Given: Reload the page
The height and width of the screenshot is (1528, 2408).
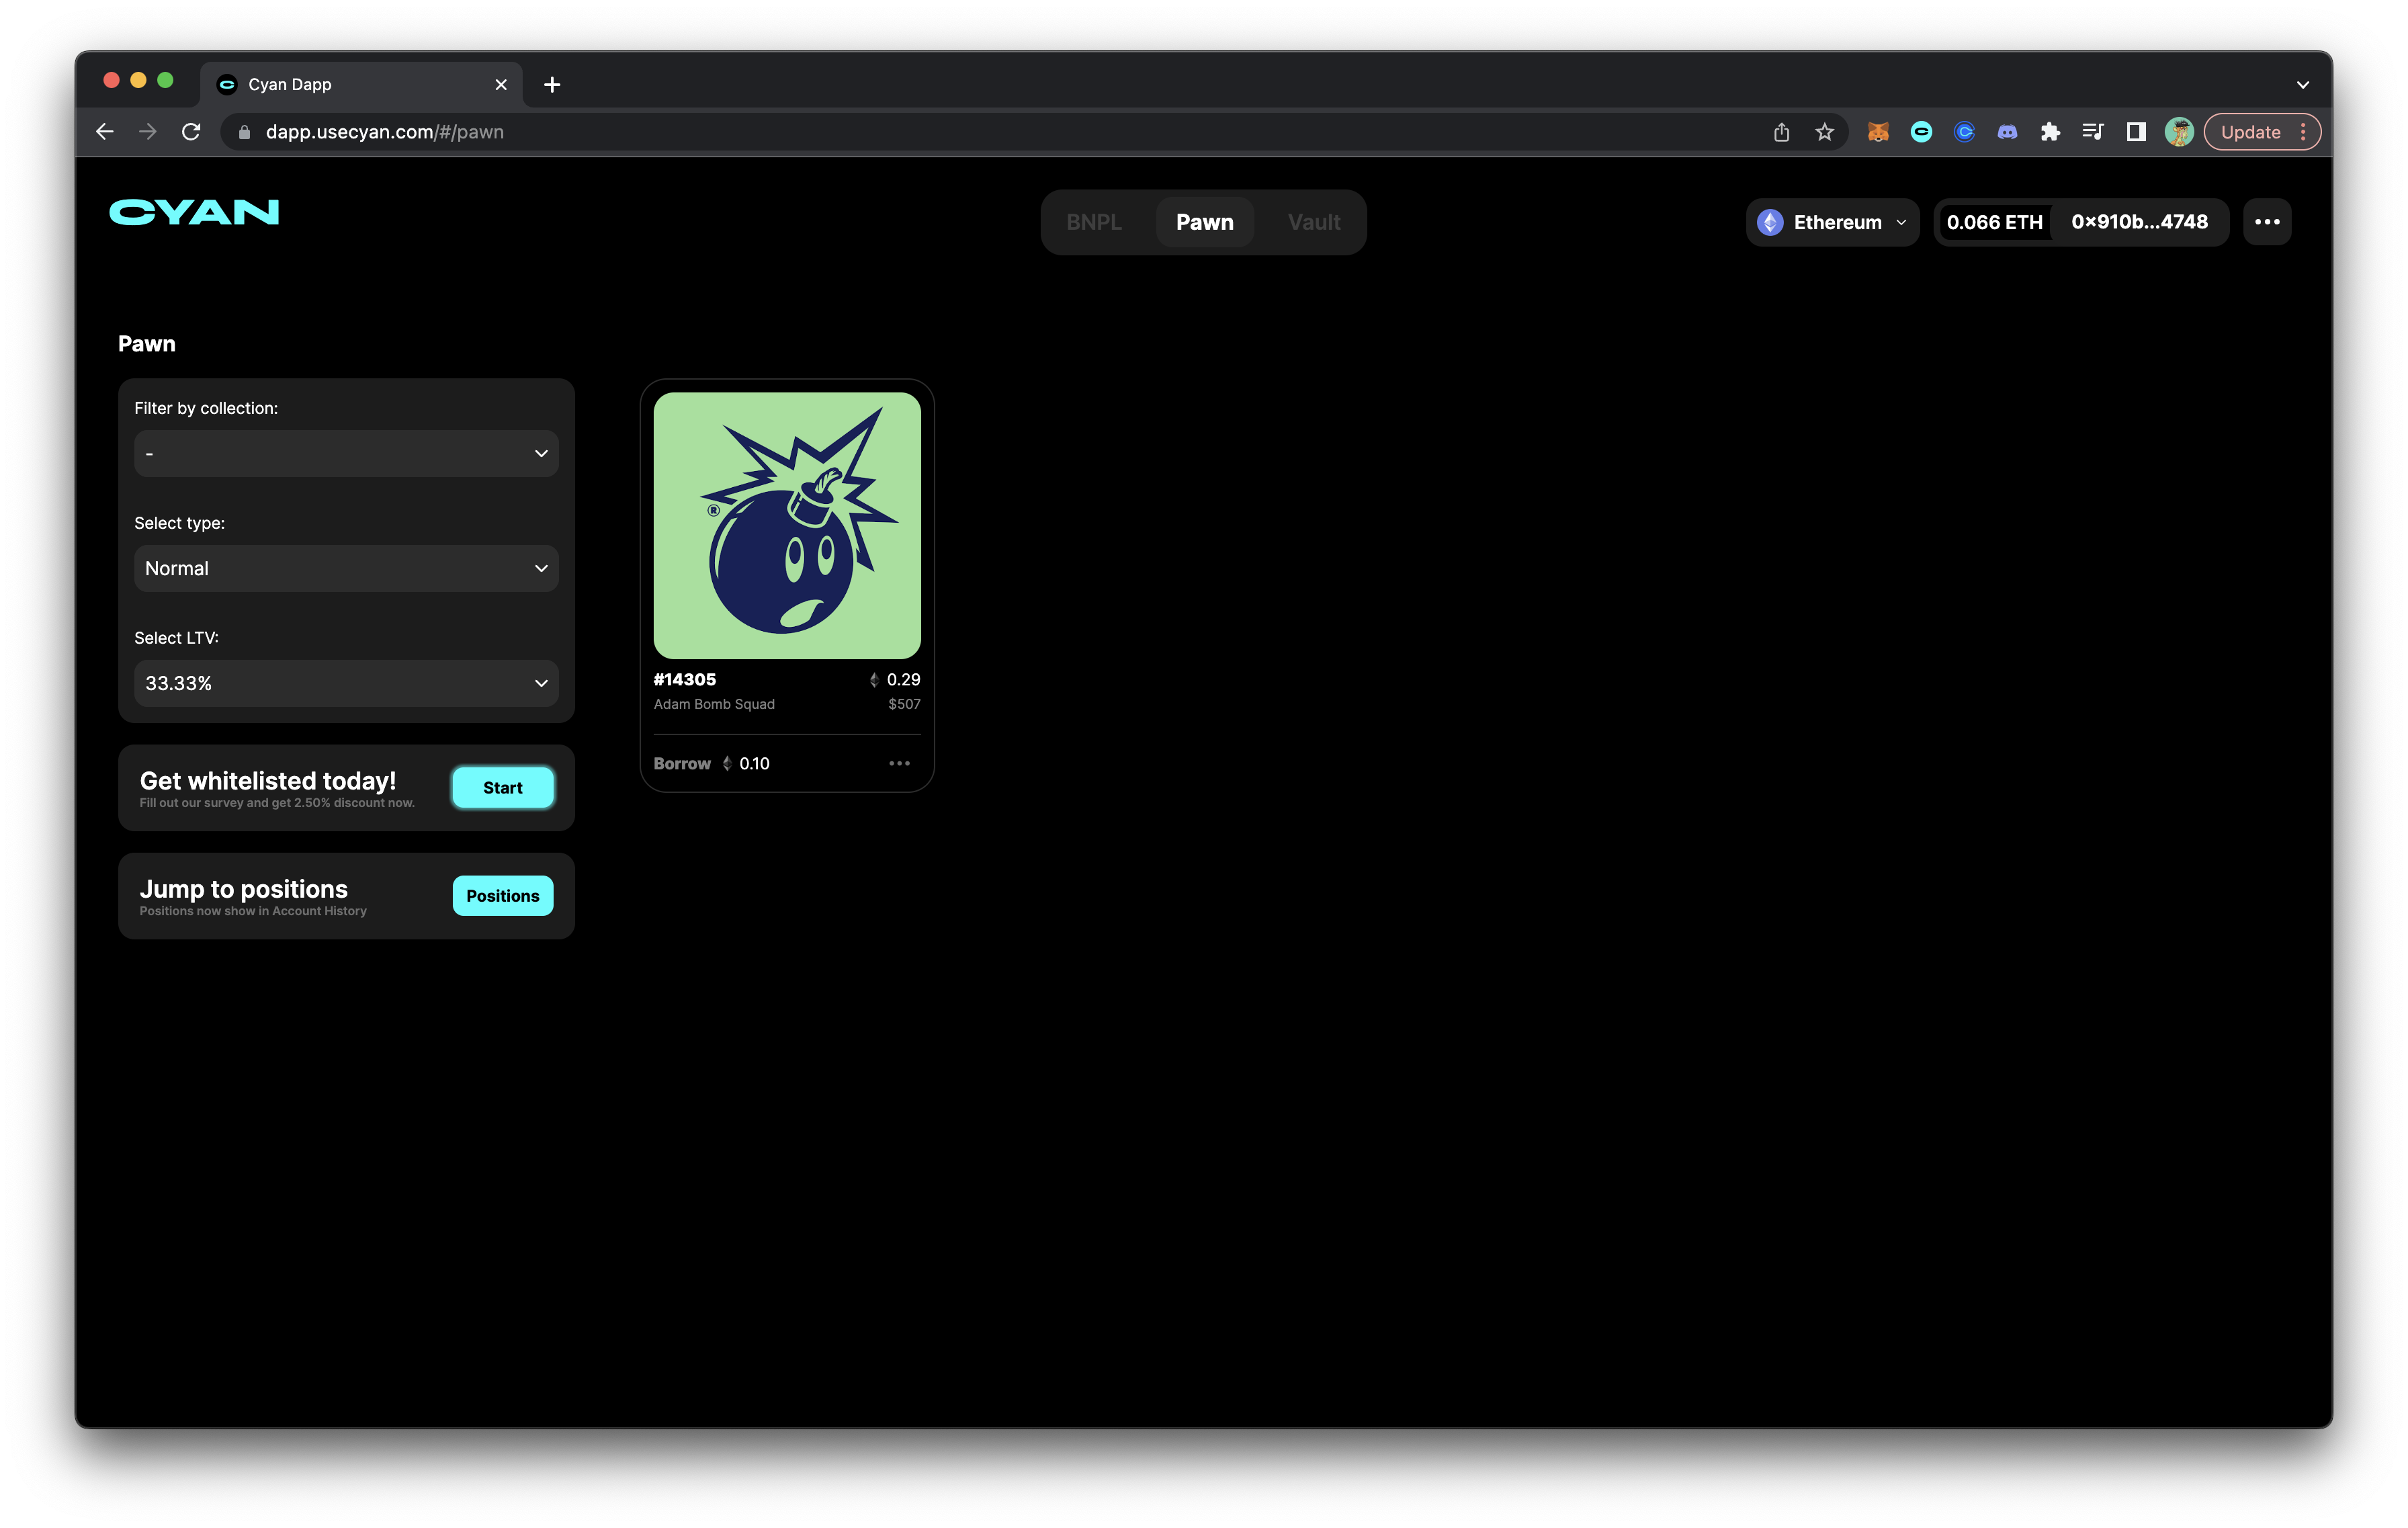Looking at the screenshot, I should click(191, 132).
